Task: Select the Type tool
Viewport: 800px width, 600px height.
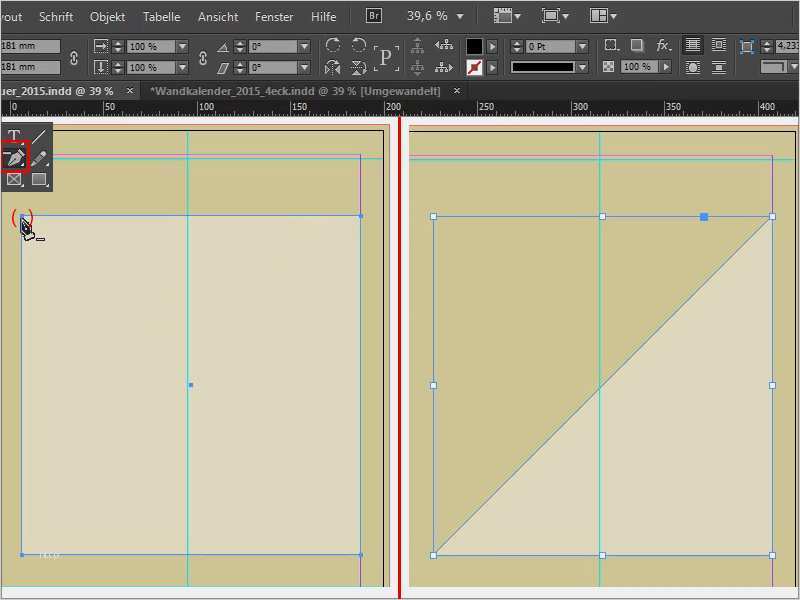Action: tap(14, 136)
